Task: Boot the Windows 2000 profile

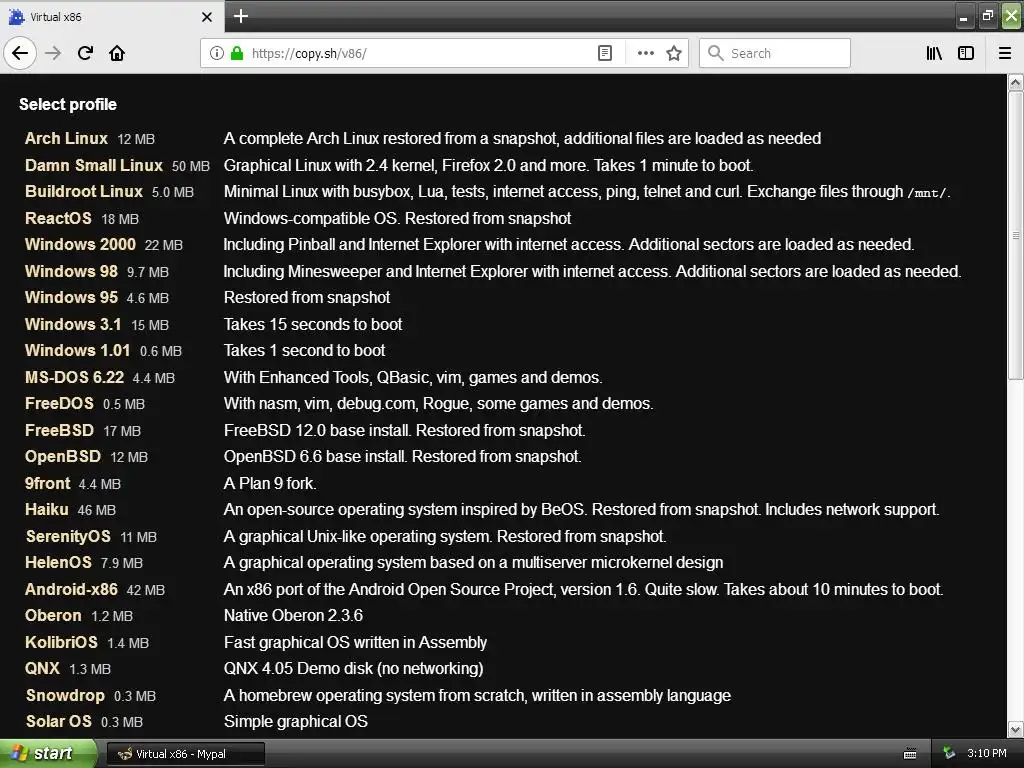Action: tap(80, 244)
